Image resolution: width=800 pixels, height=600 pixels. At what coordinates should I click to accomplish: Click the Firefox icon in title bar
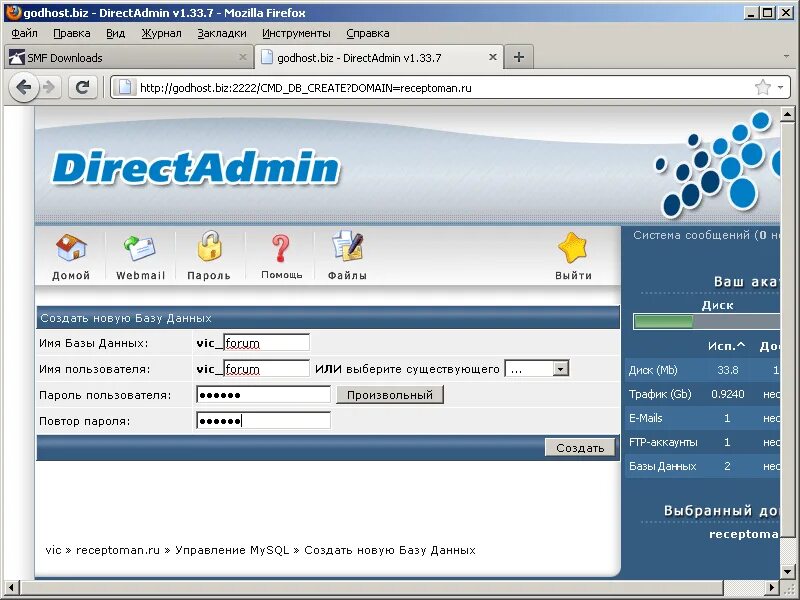13,11
